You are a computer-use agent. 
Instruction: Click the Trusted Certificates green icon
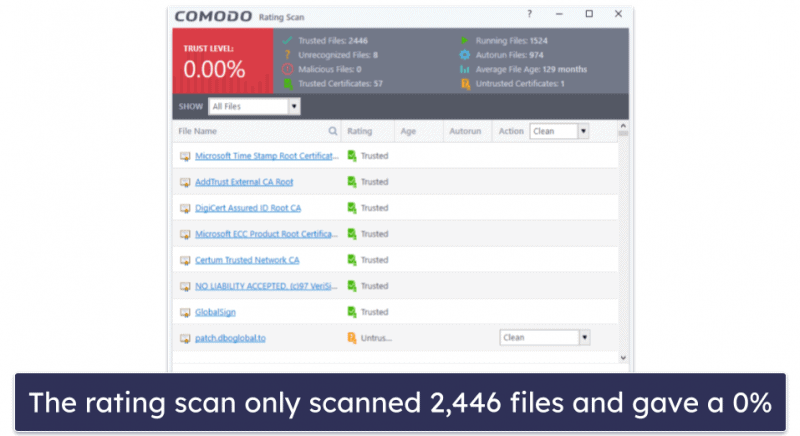pos(288,84)
